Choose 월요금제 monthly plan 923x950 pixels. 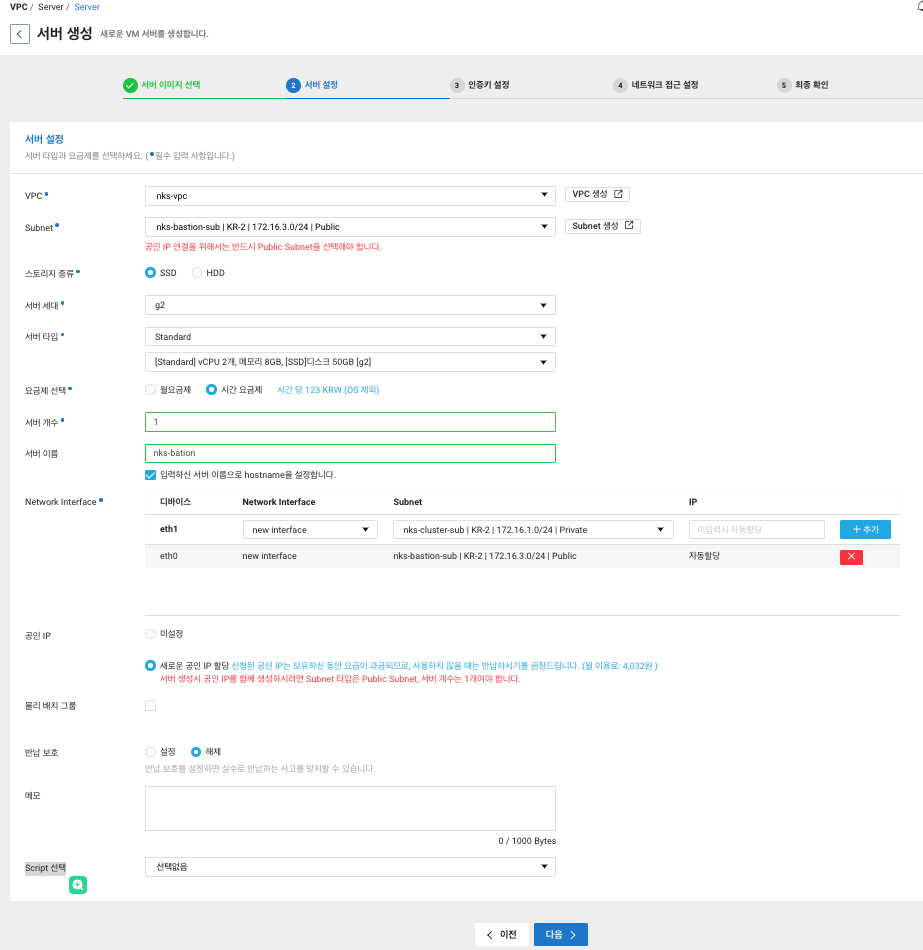[x=150, y=390]
